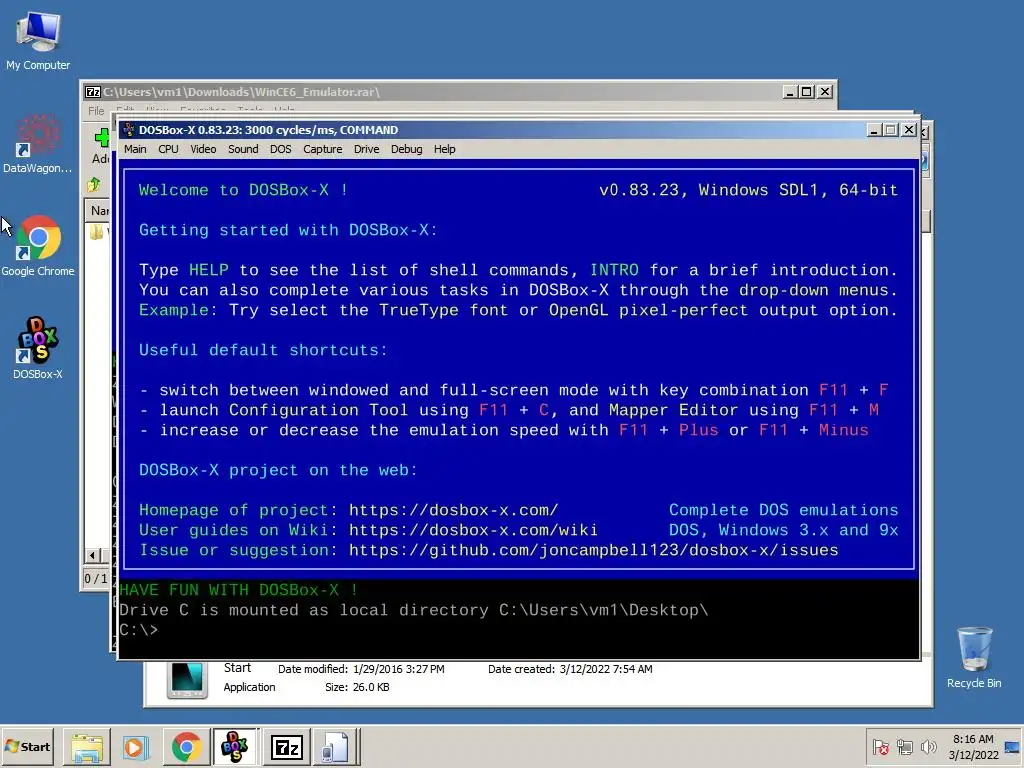Open the Sound menu

(x=243, y=149)
